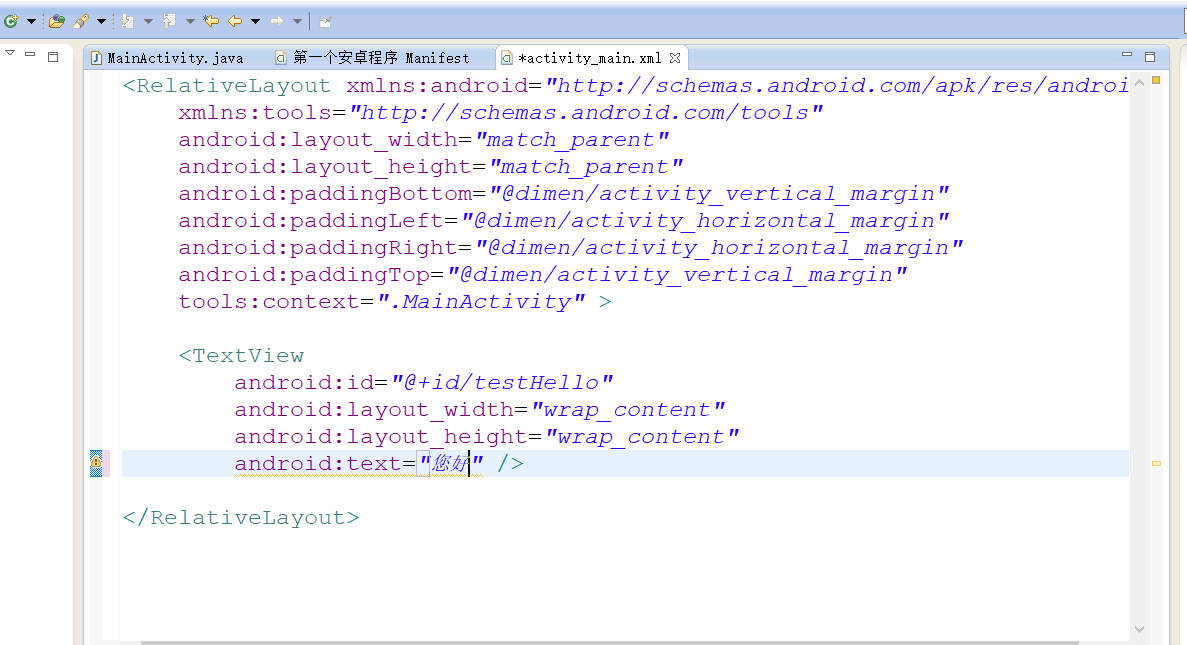Click the Forward navigation arrow icon
The width and height of the screenshot is (1187, 645).
tap(277, 21)
